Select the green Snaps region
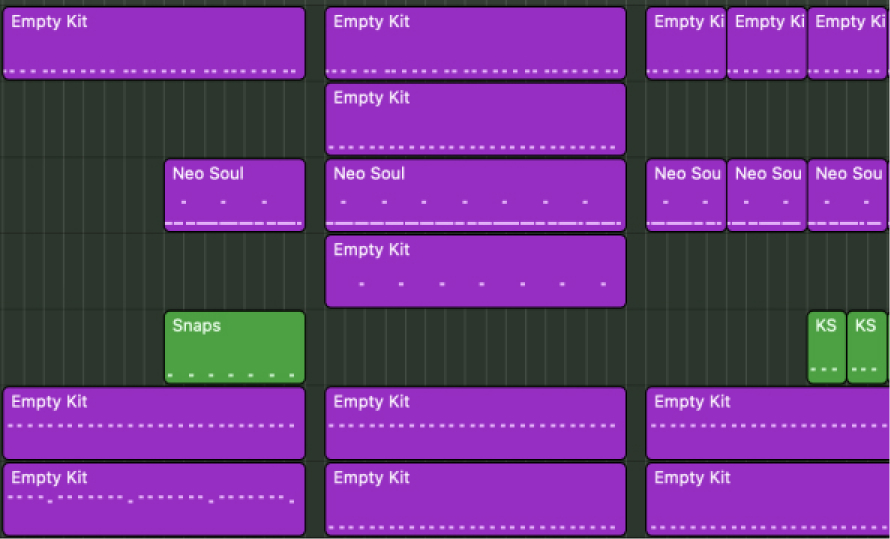Viewport: 890px width, 539px height. pyautogui.click(x=234, y=347)
